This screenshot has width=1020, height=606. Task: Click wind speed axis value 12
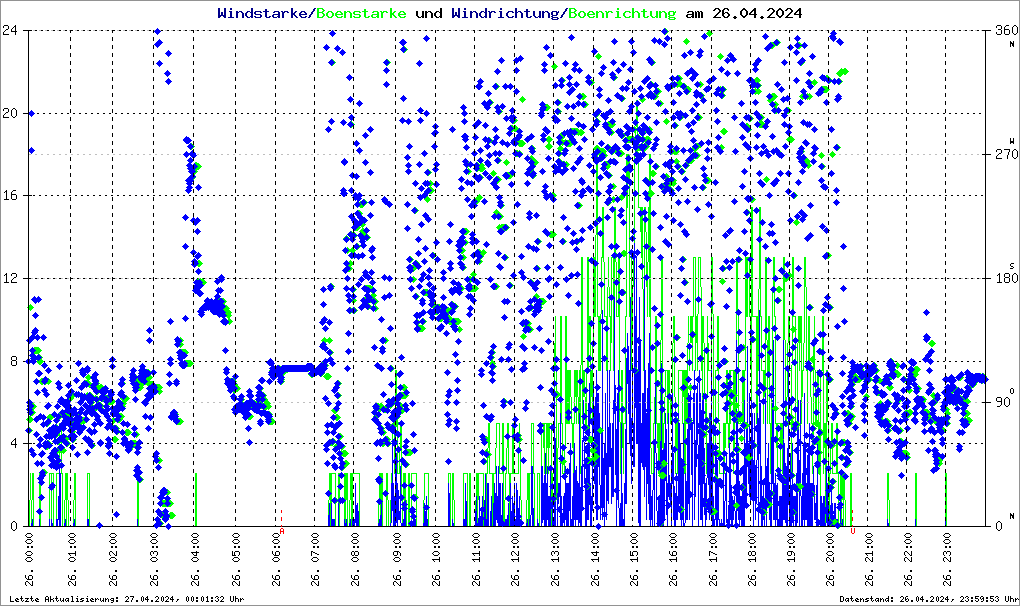(10, 278)
